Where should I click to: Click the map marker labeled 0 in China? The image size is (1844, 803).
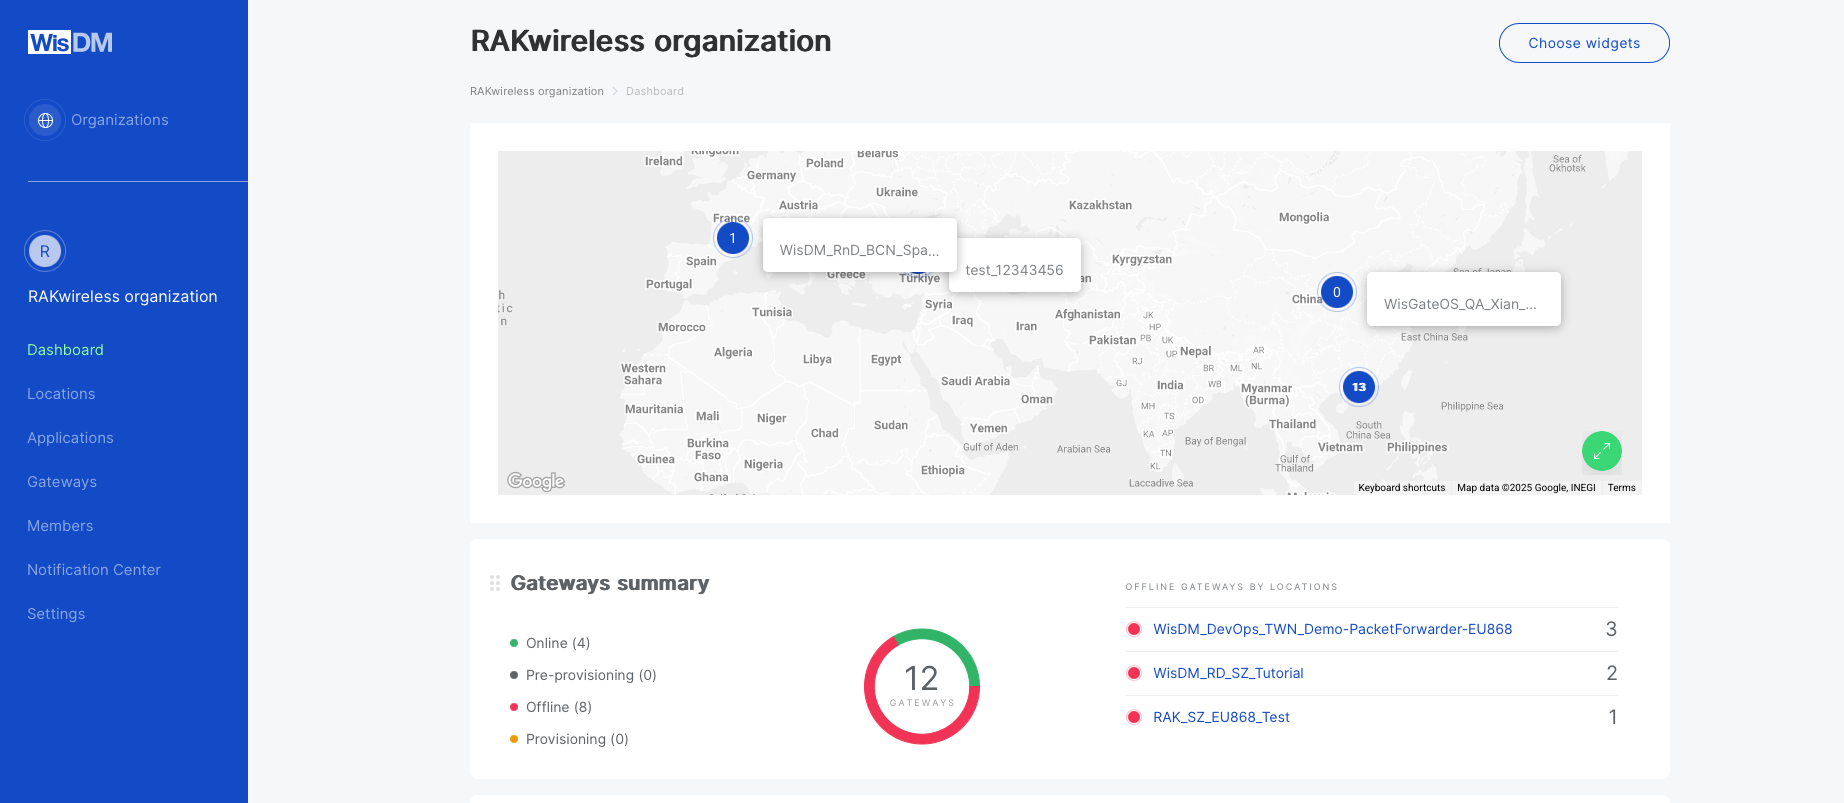tap(1337, 292)
